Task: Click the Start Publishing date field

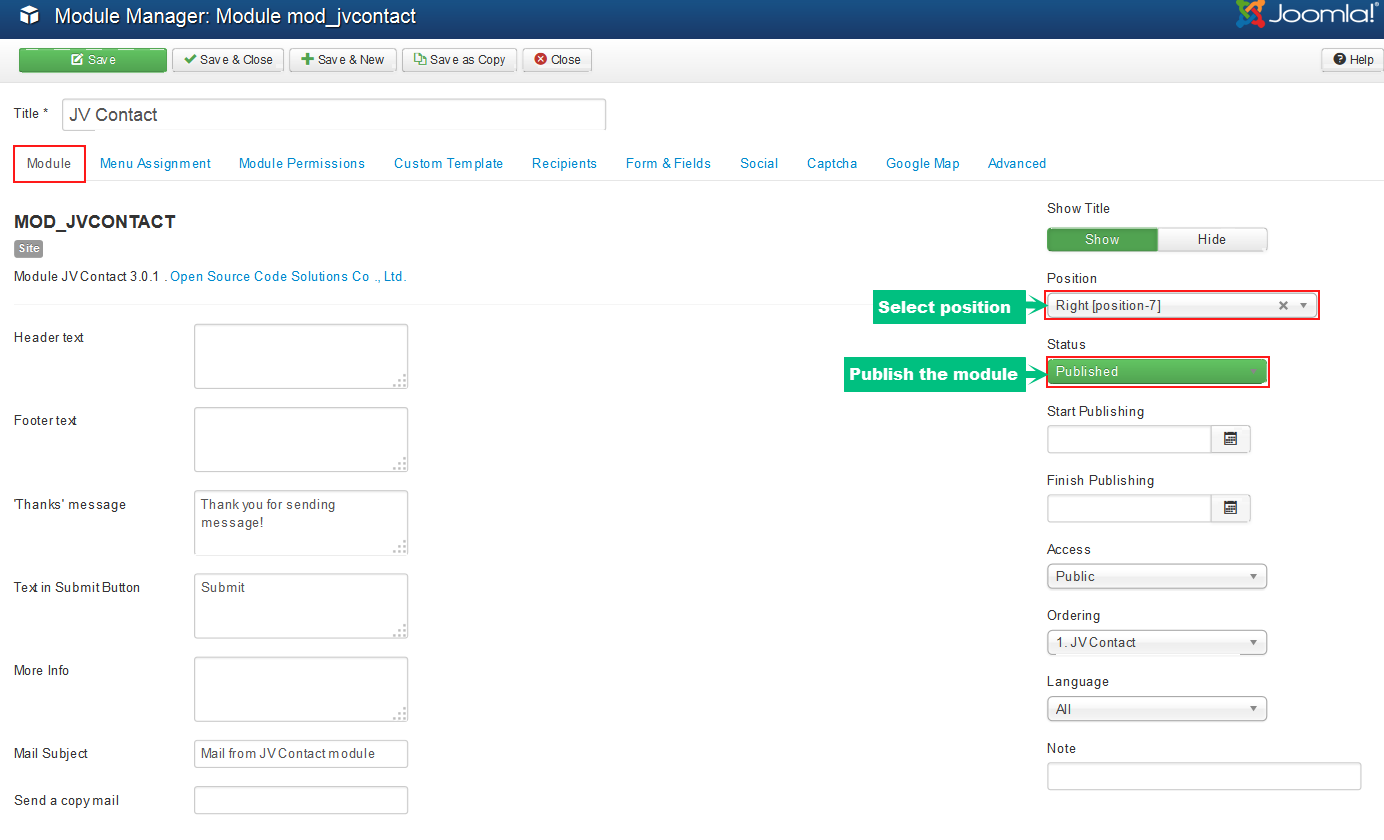Action: click(1129, 439)
